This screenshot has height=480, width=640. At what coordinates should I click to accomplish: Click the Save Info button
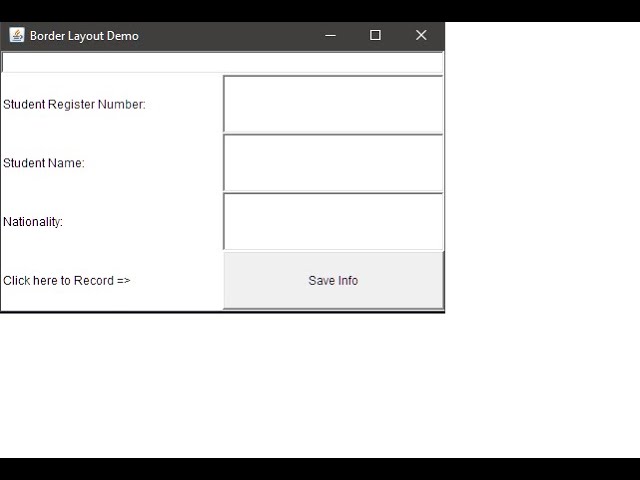[333, 280]
